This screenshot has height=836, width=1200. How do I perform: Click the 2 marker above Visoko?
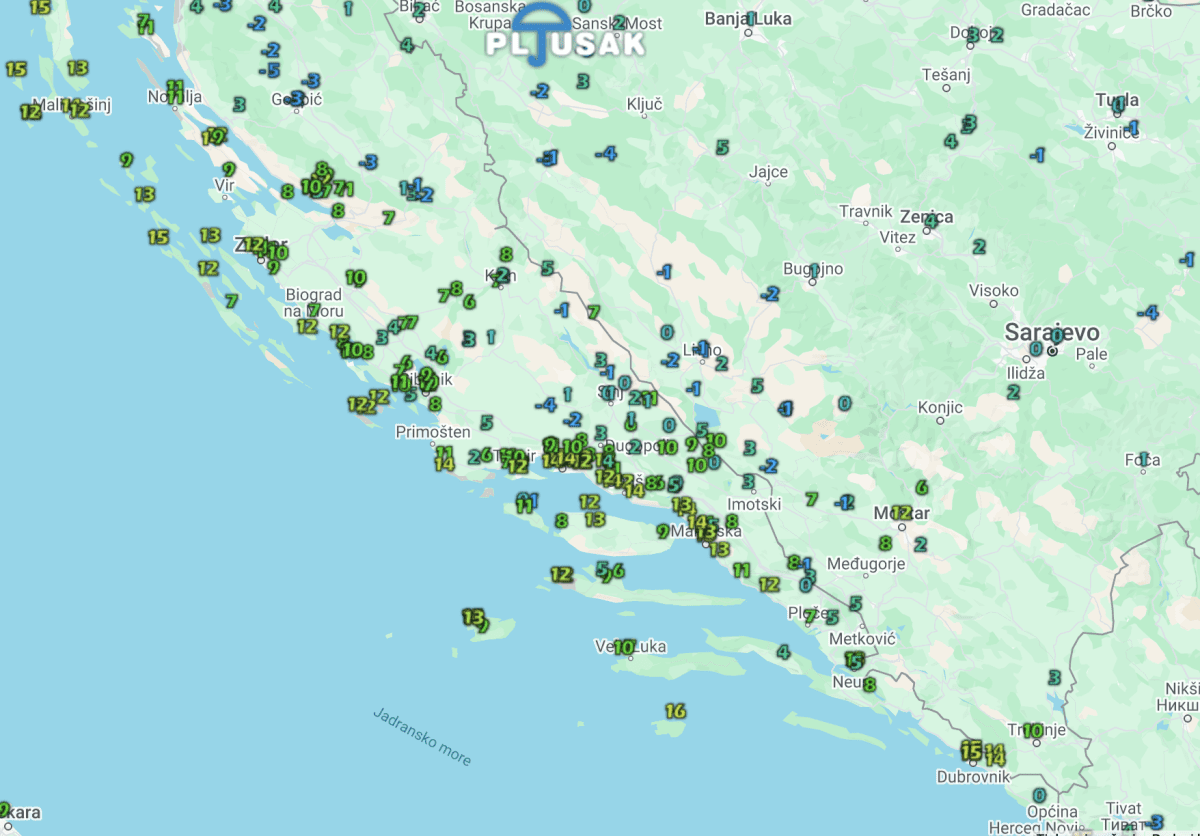click(x=979, y=246)
